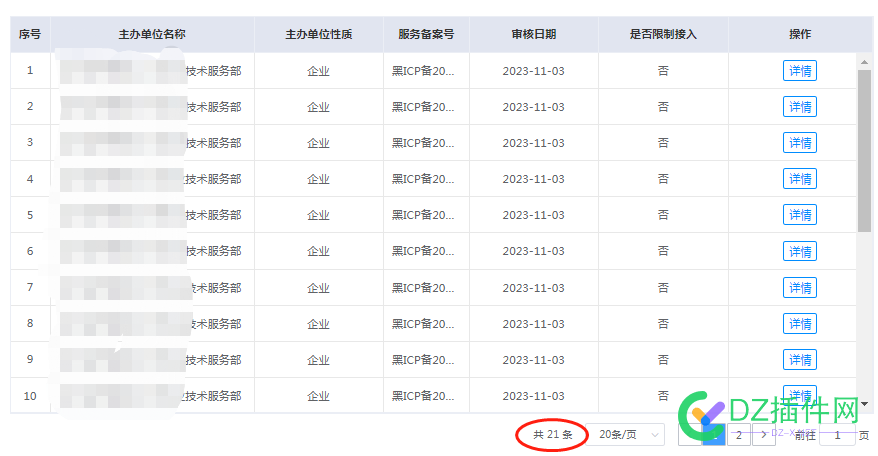
Task: Click serial number 10 in the 序号 column
Action: (30, 396)
